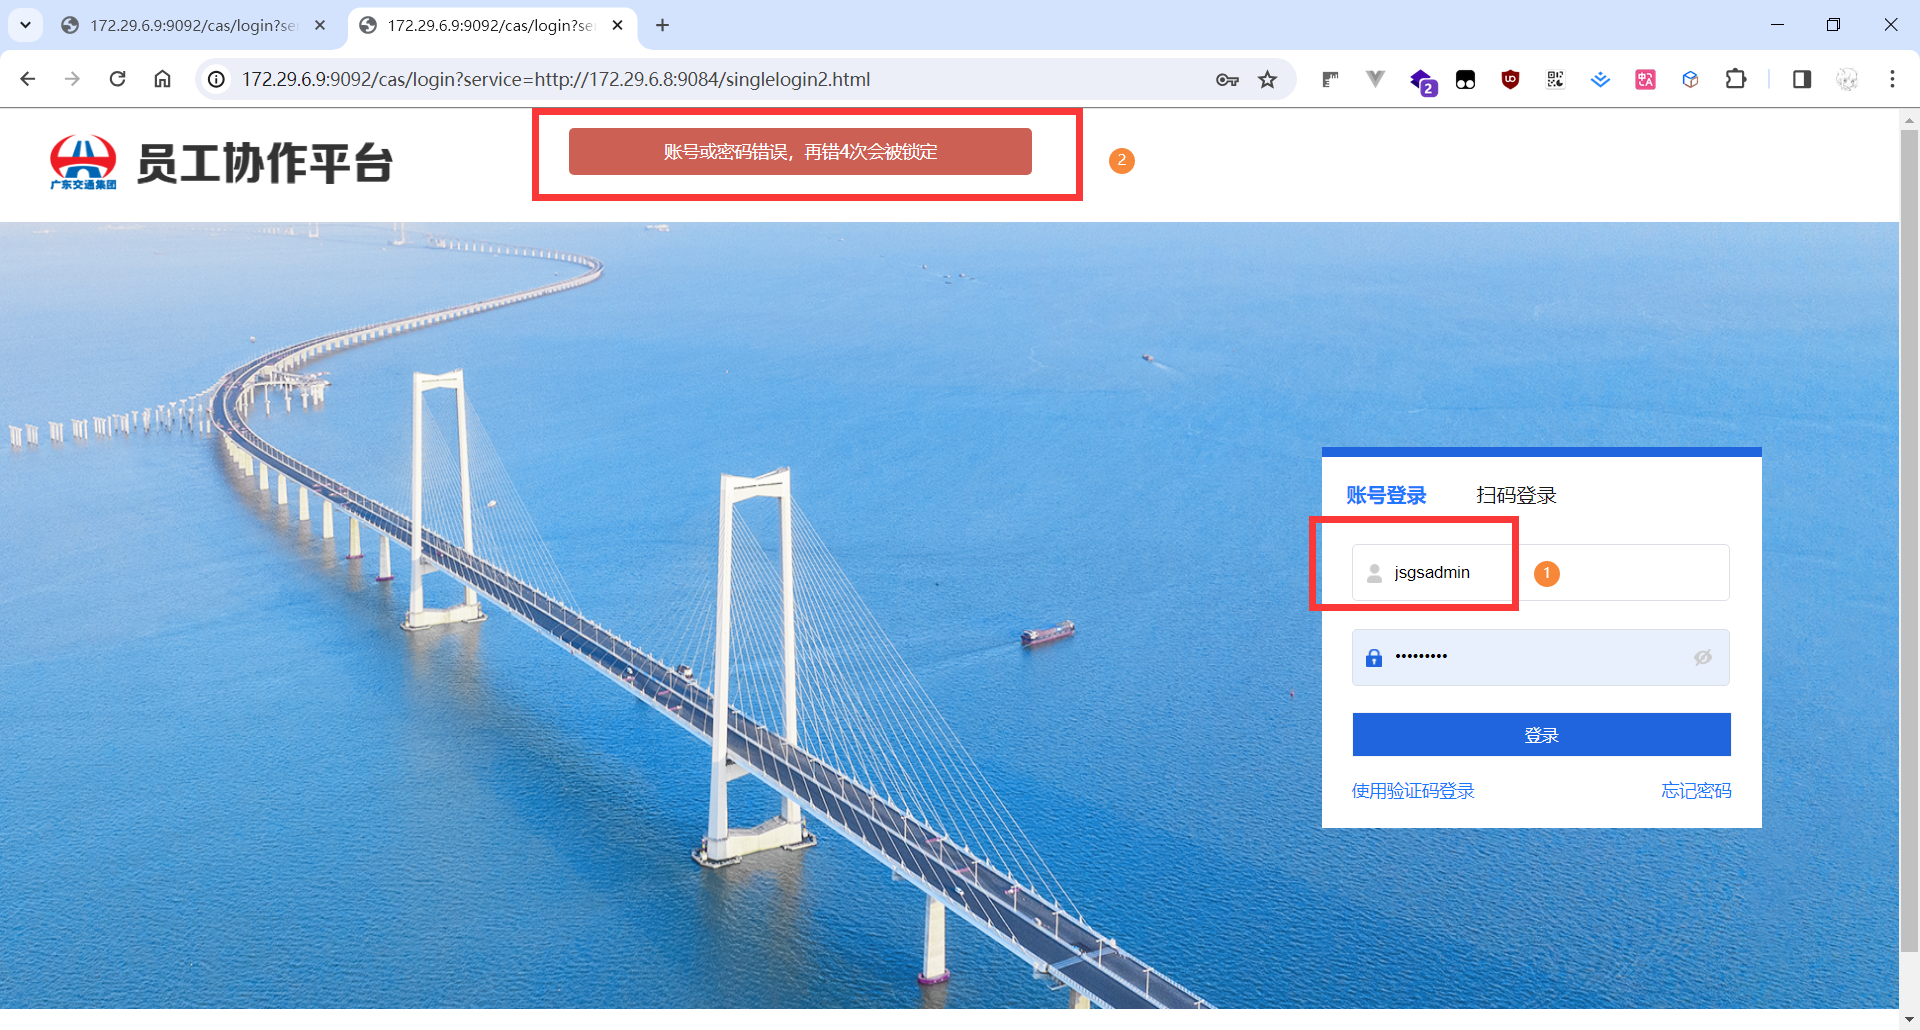1920x1030 pixels.
Task: Open the 忘记密码 link
Action: (x=1696, y=791)
